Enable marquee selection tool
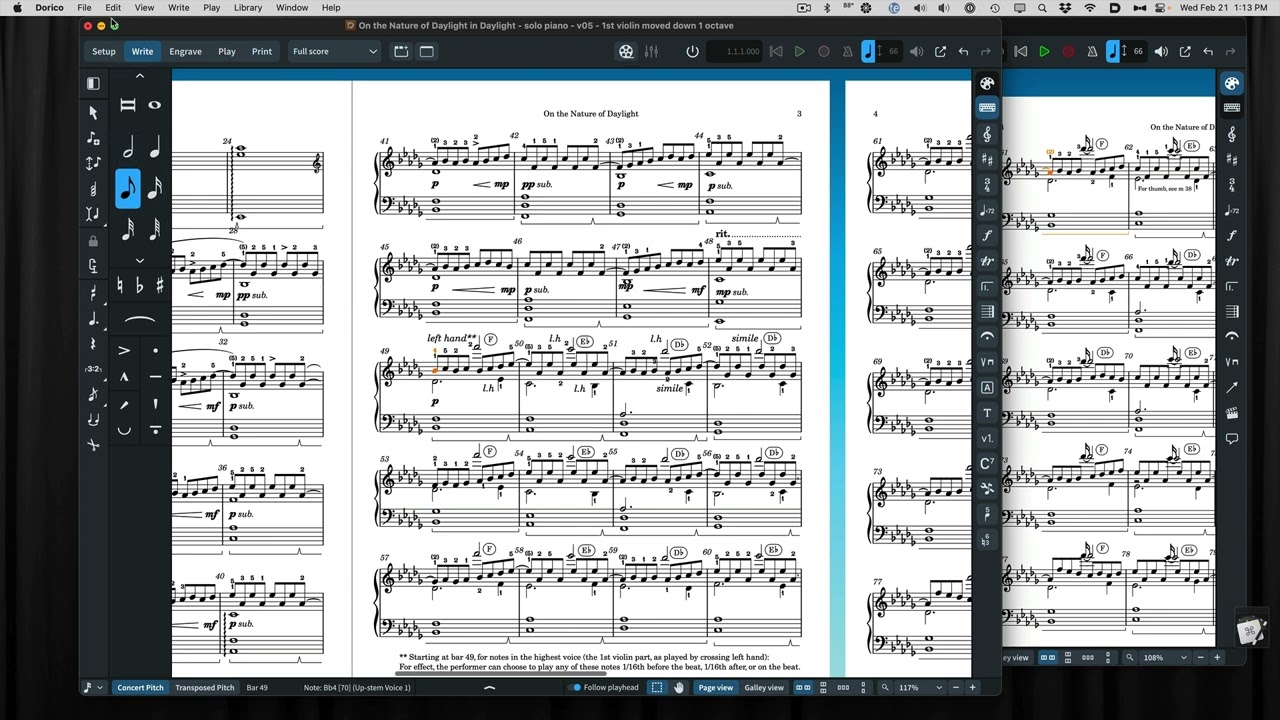 [x=656, y=687]
